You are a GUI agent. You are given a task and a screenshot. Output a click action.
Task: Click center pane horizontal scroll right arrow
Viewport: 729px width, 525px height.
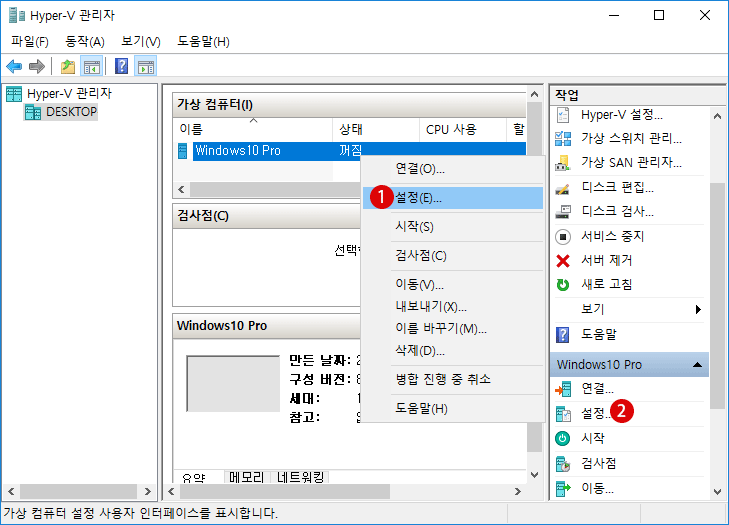pyautogui.click(x=517, y=492)
